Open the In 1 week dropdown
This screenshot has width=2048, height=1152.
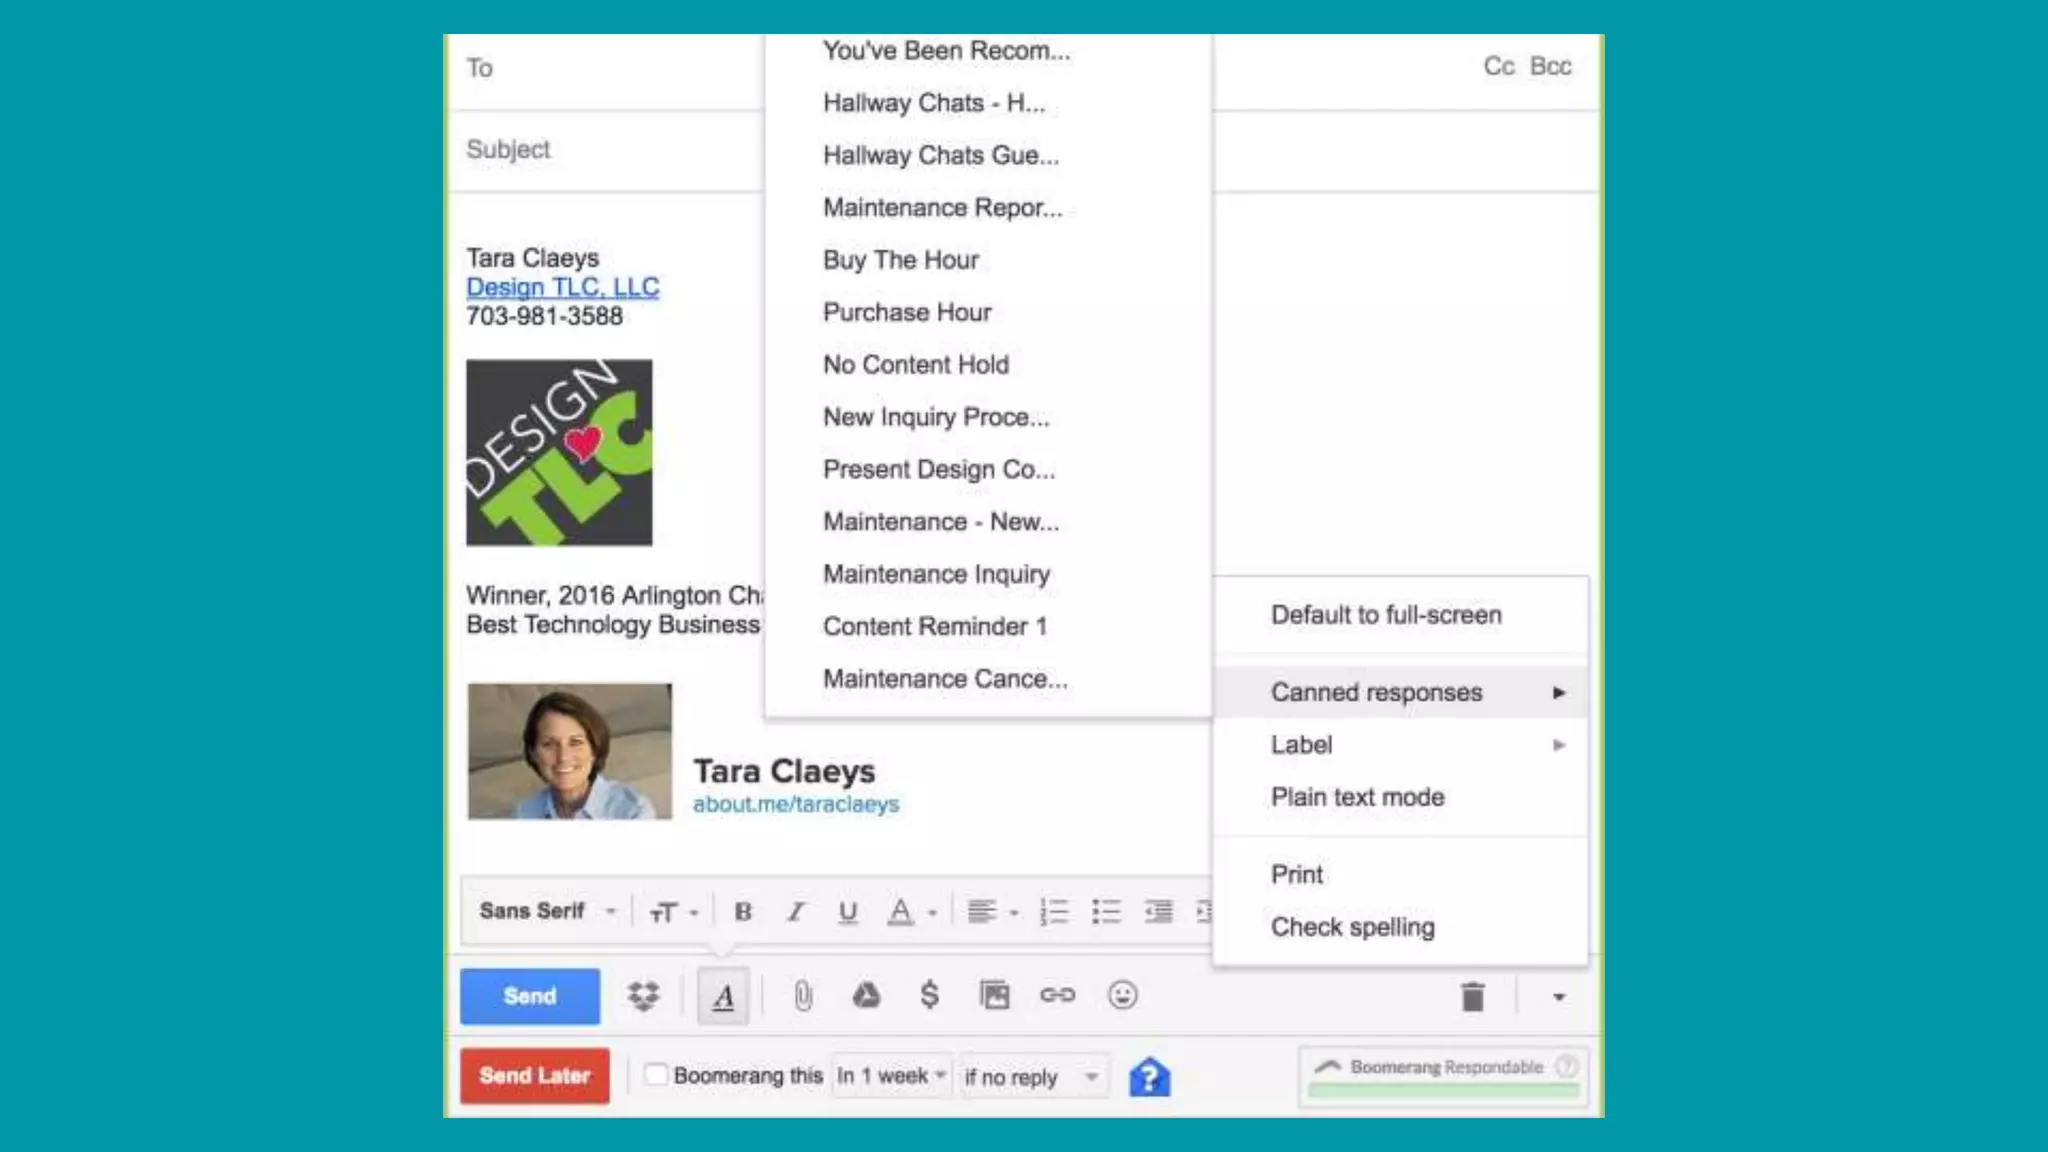(890, 1076)
